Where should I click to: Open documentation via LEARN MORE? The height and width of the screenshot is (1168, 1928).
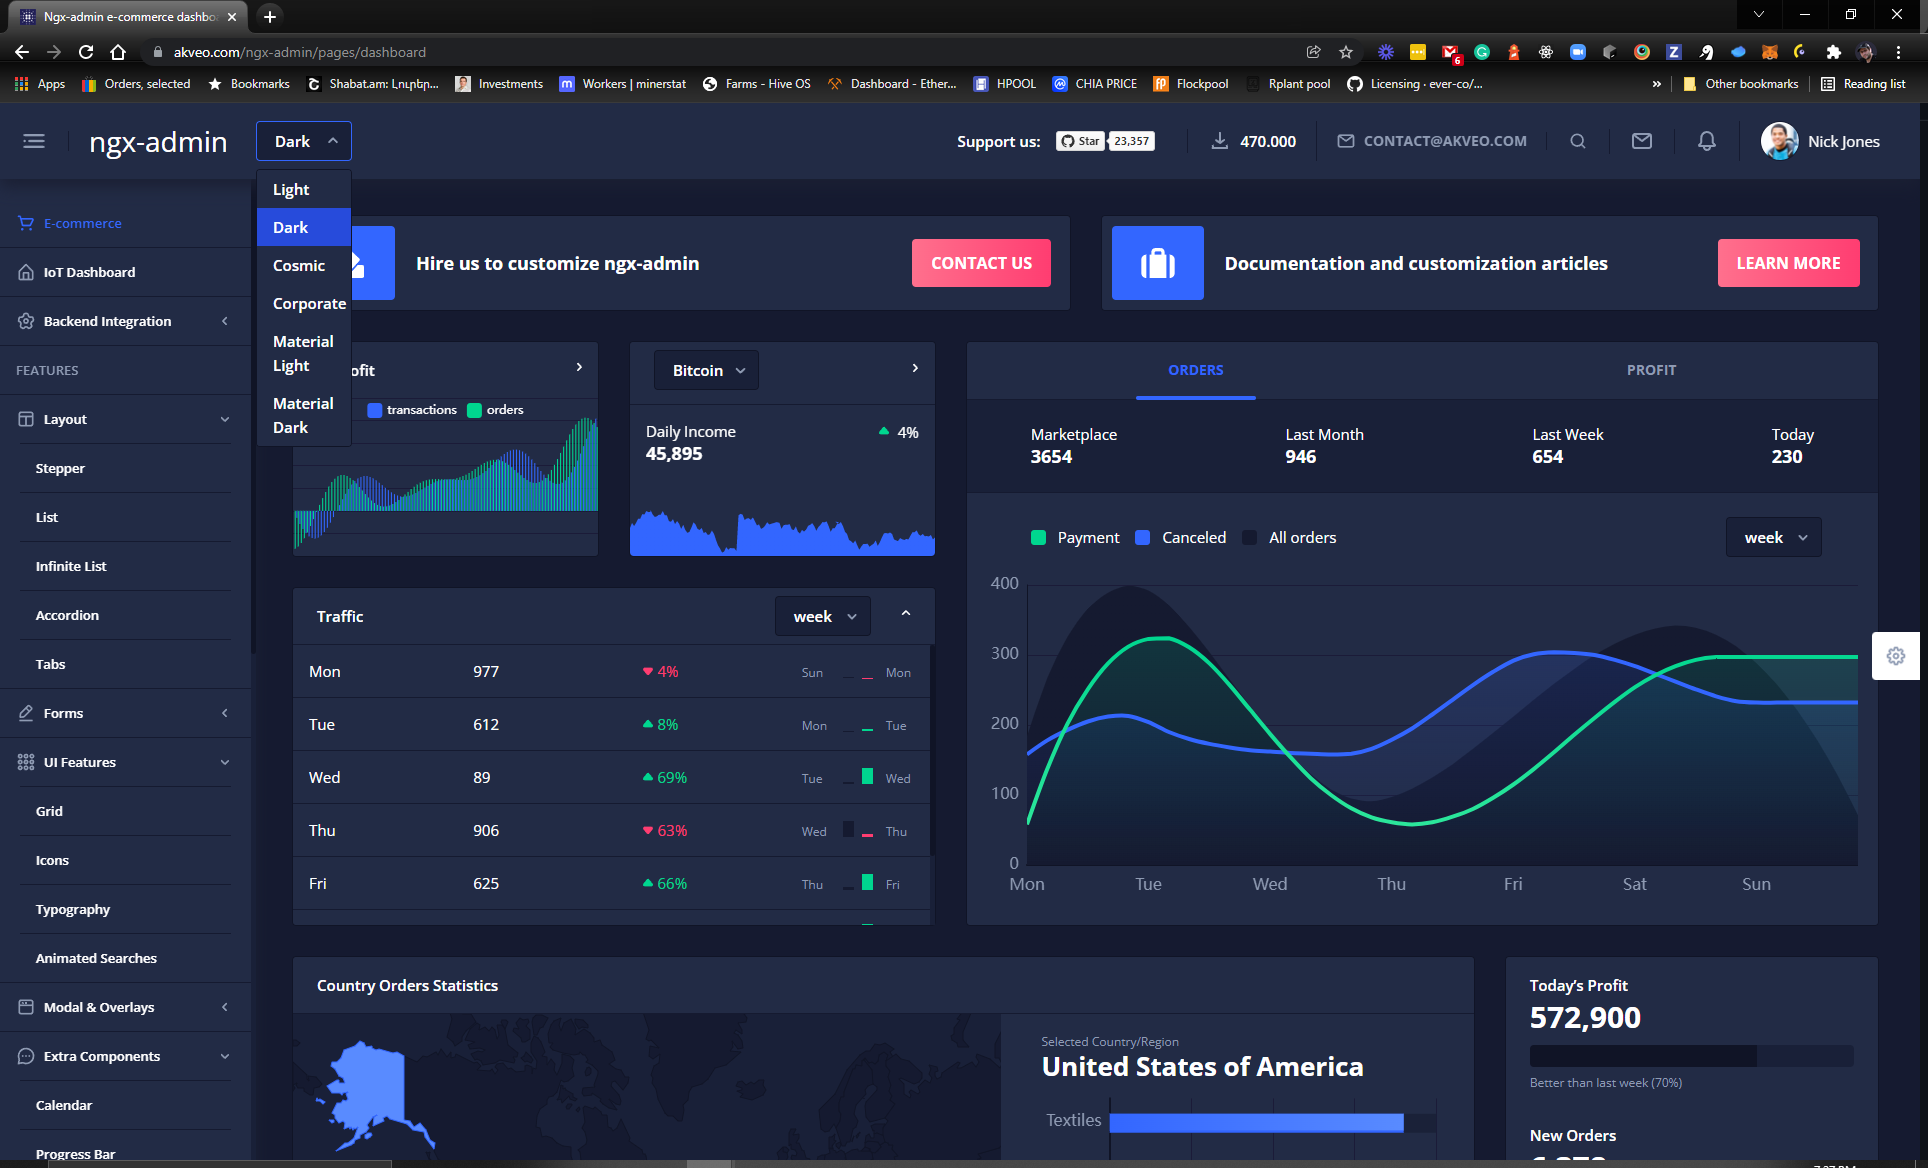(x=1788, y=263)
